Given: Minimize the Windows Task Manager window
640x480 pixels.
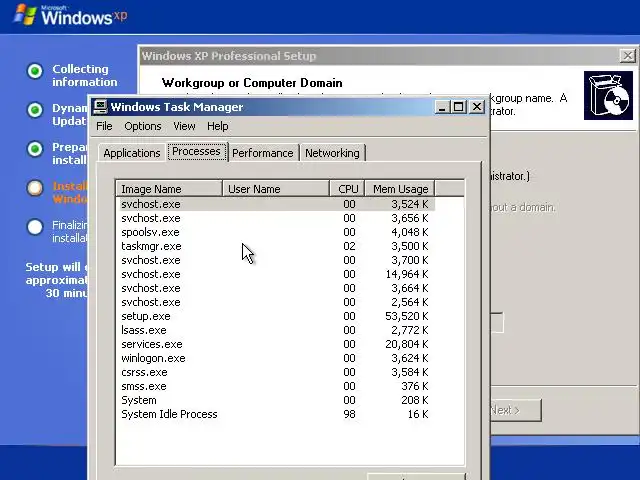Looking at the screenshot, I should pos(442,107).
